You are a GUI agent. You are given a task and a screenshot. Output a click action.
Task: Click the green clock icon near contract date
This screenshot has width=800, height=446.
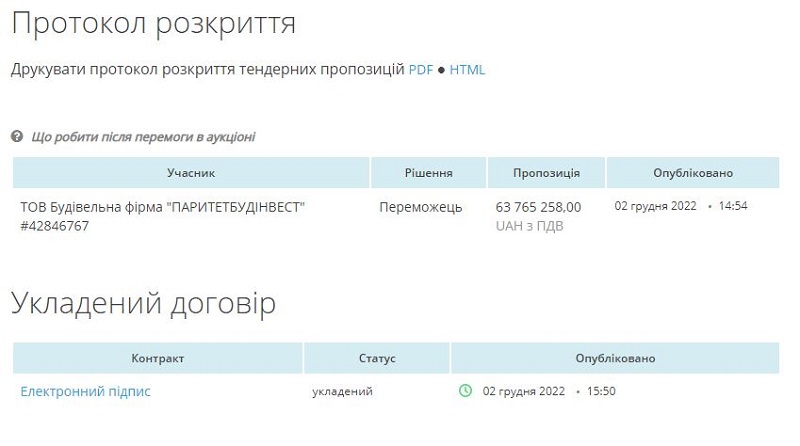pyautogui.click(x=465, y=391)
